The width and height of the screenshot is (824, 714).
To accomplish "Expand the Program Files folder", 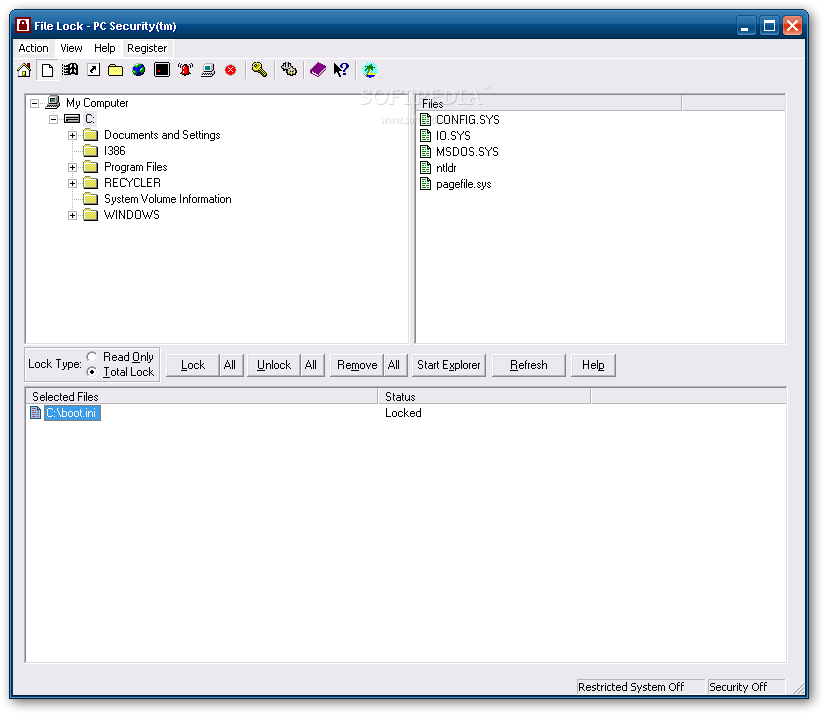I will click(x=73, y=167).
